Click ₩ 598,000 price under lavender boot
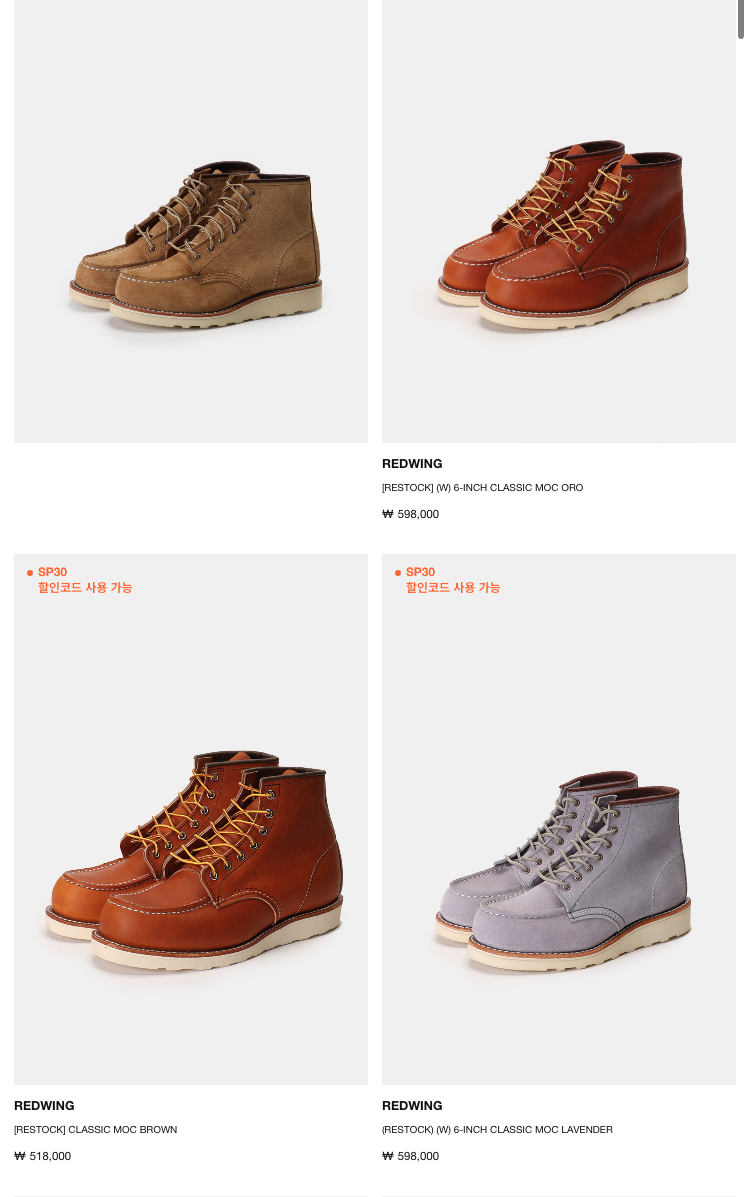 410,1156
